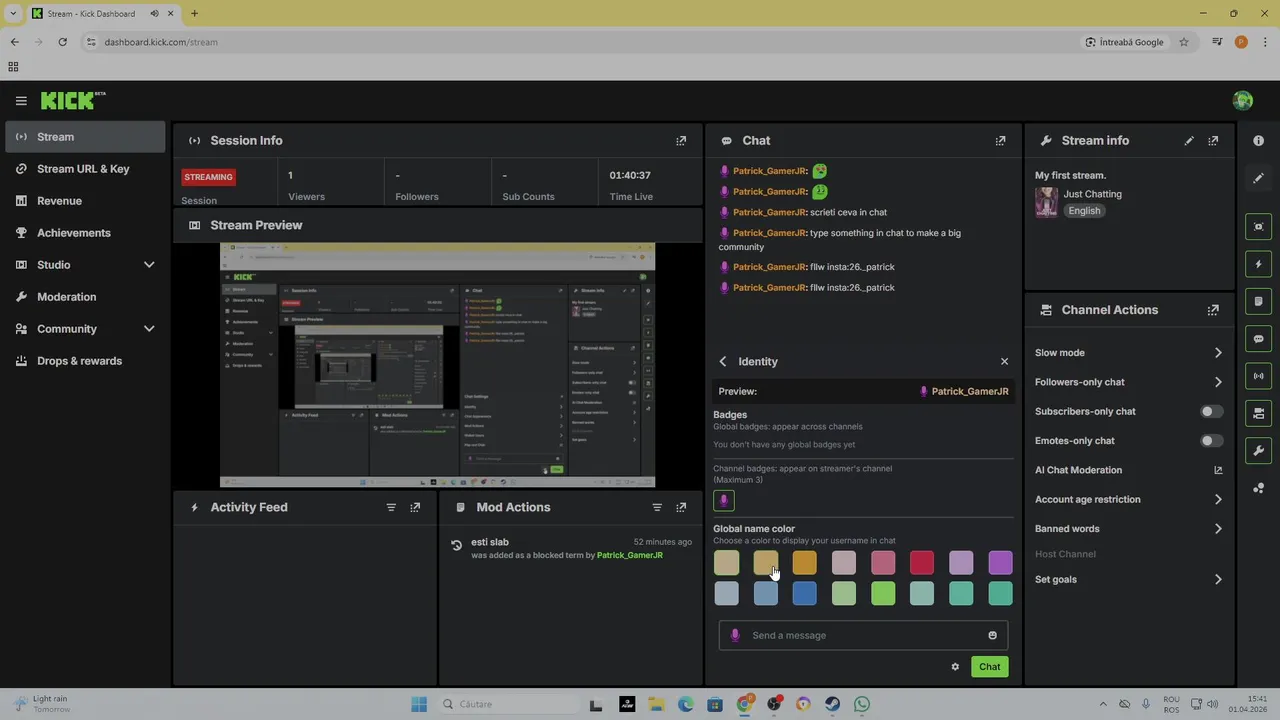Go to the Revenue page
Screen dimensions: 1280x720
coord(85,201)
